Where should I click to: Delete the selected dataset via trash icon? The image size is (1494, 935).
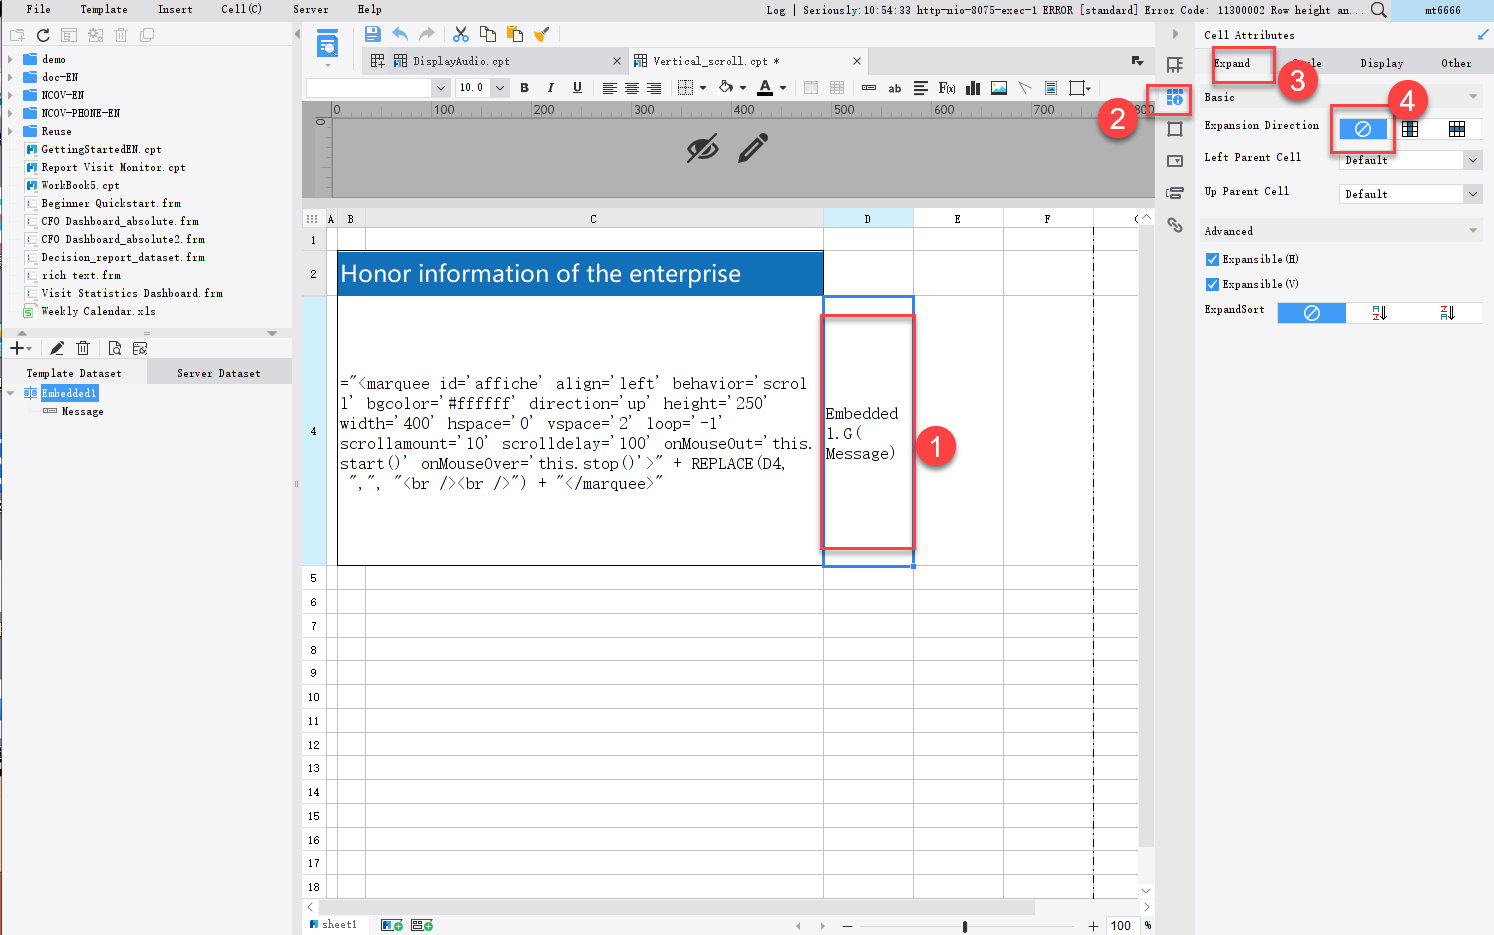(85, 347)
